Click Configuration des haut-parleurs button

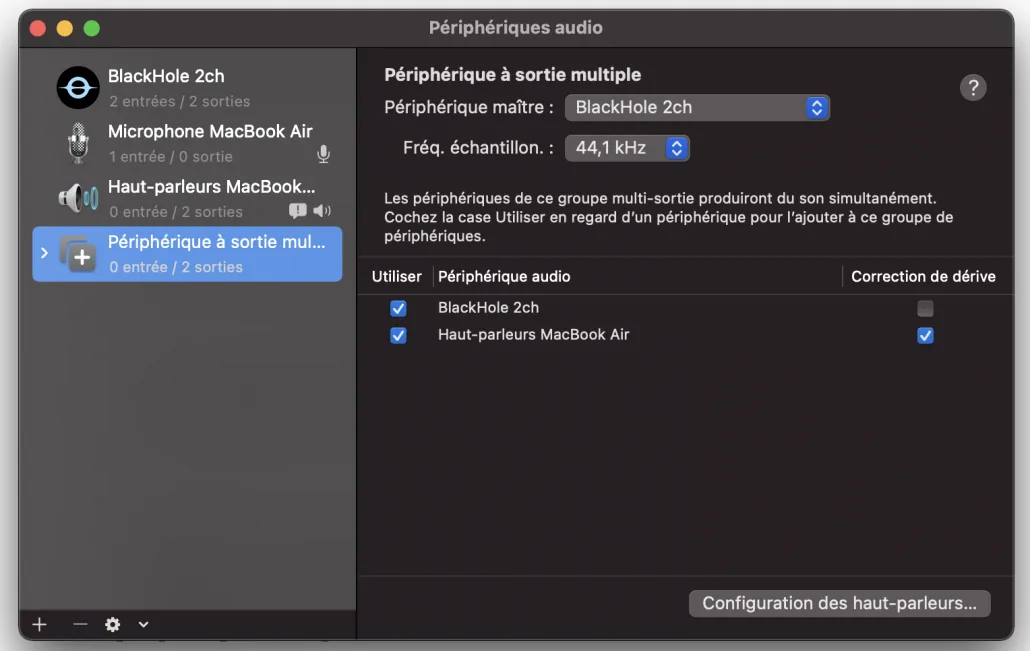click(839, 603)
